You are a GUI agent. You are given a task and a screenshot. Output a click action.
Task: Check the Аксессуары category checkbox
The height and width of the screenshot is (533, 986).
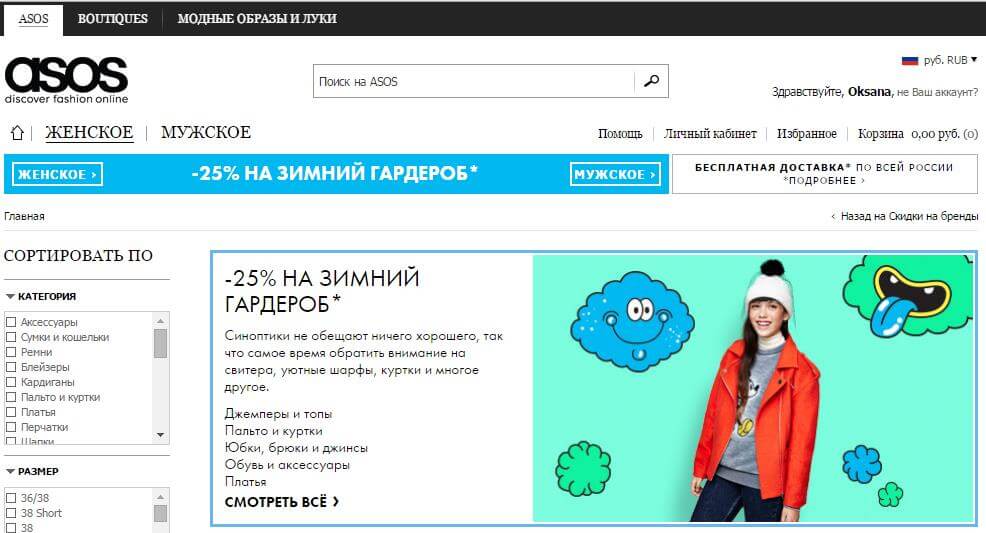(11, 322)
